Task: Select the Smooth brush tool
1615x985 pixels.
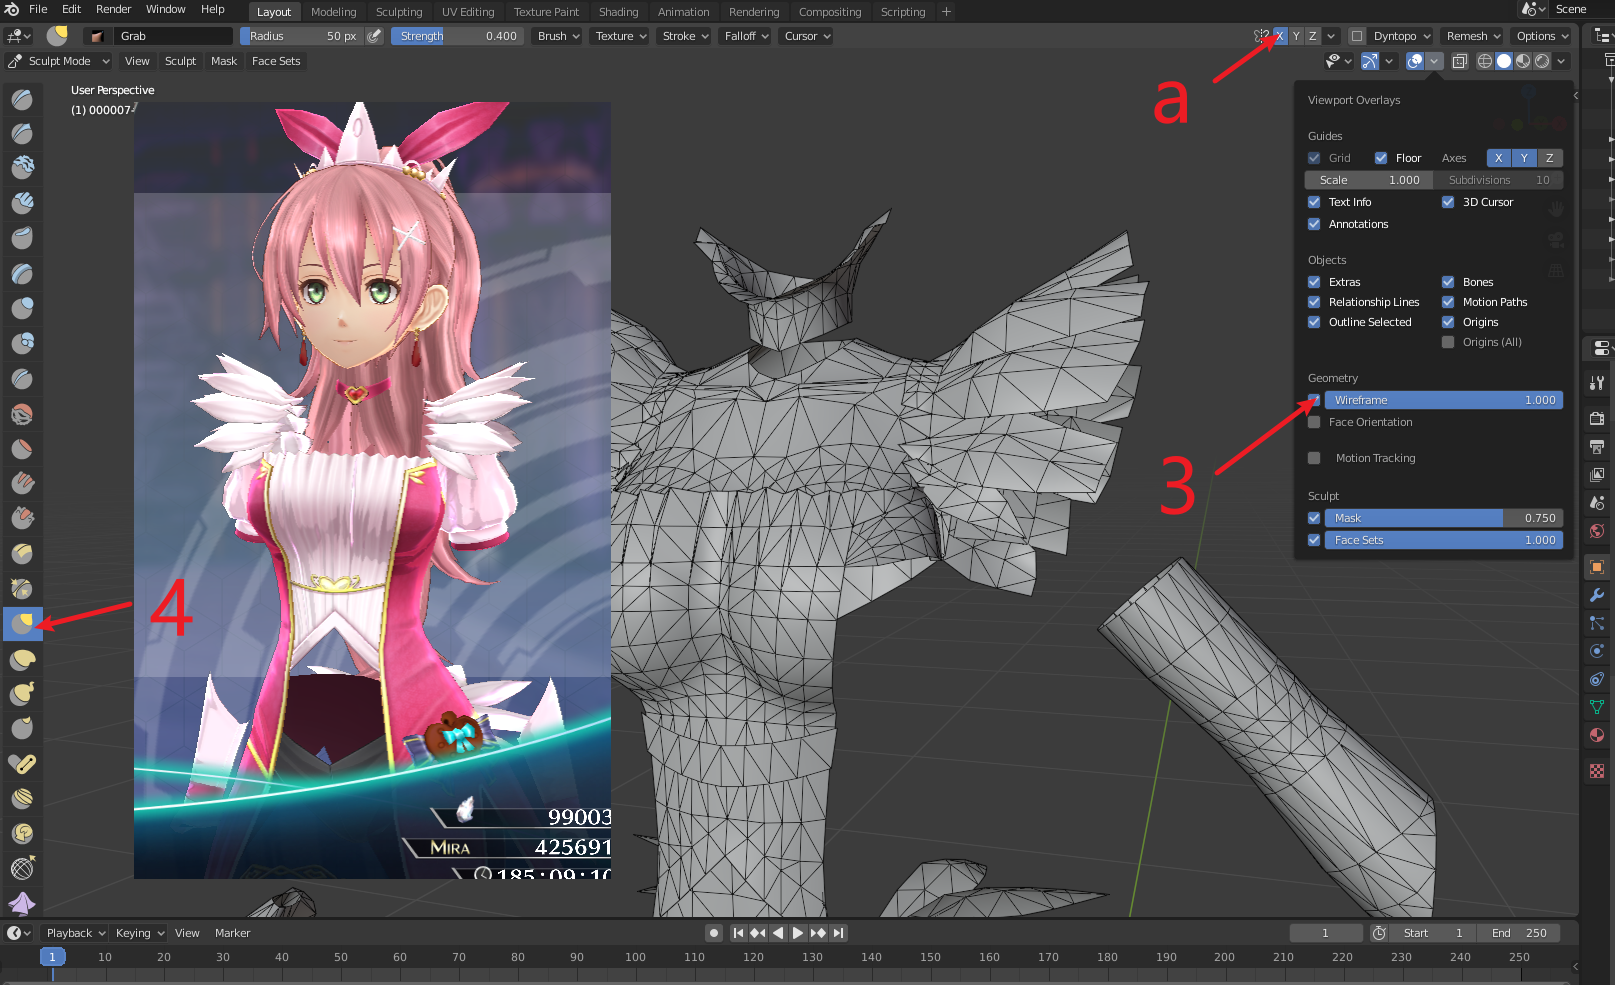Action: (x=22, y=414)
